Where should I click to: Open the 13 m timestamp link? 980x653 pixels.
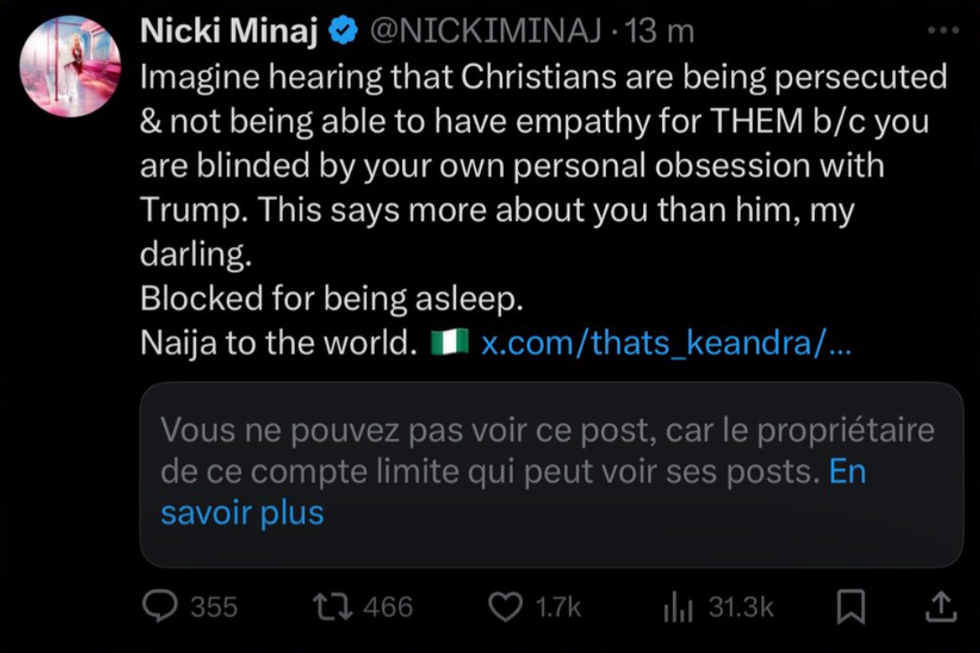(659, 32)
